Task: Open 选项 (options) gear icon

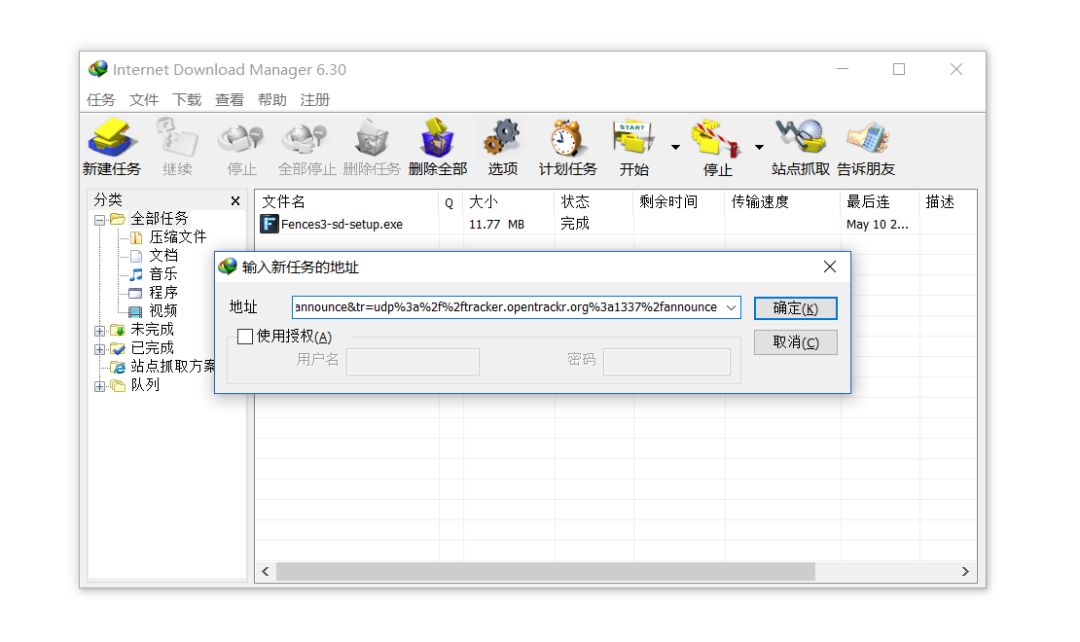Action: [x=502, y=138]
